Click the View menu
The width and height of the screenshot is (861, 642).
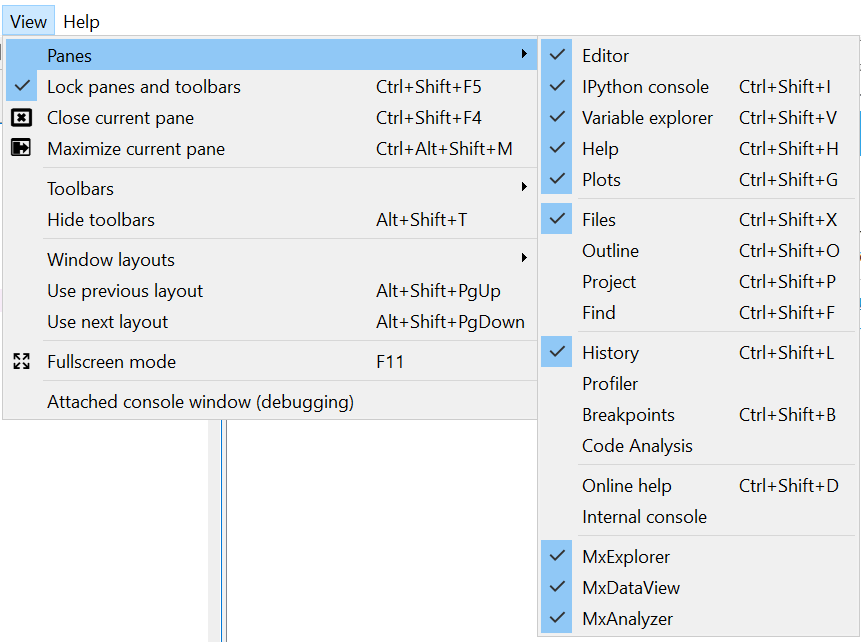click(x=29, y=21)
